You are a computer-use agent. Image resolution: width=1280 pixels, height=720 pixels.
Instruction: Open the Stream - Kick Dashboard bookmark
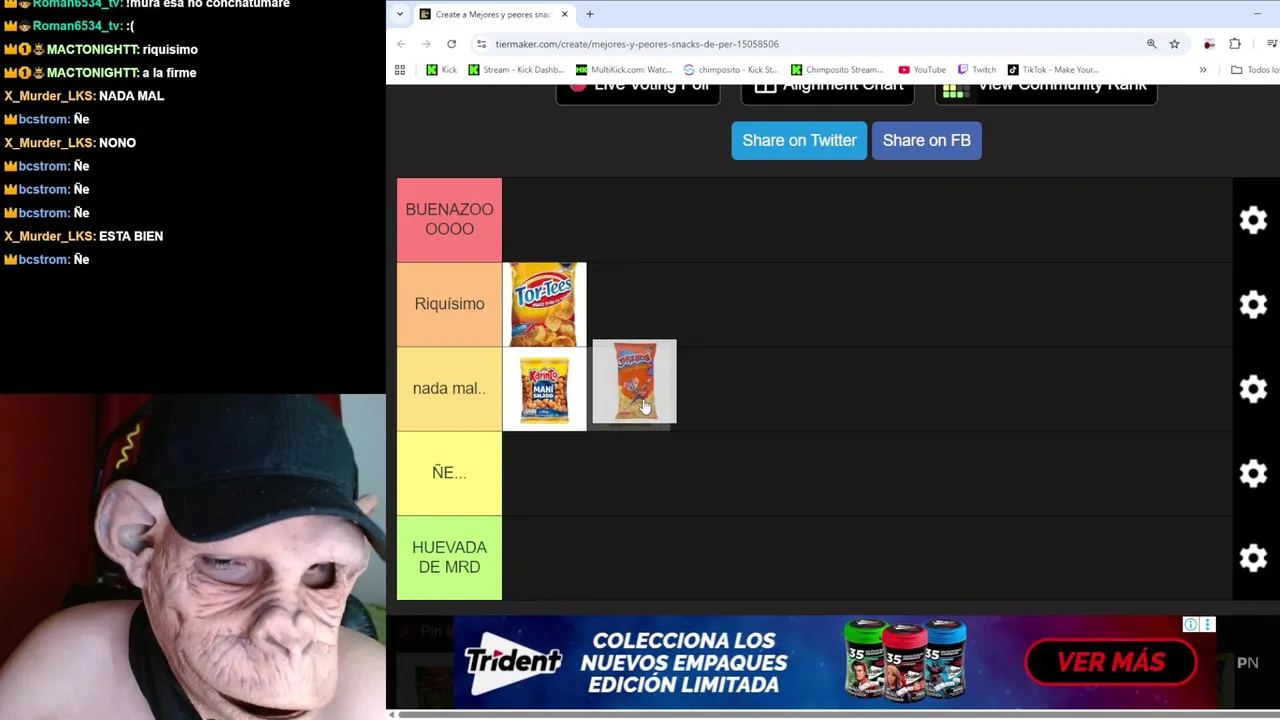point(516,70)
